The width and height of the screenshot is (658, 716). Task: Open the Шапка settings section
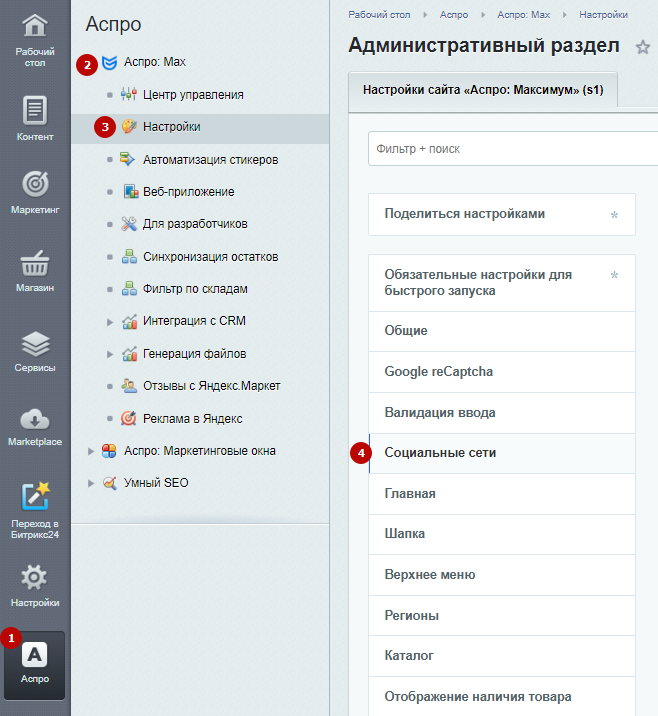click(x=502, y=534)
